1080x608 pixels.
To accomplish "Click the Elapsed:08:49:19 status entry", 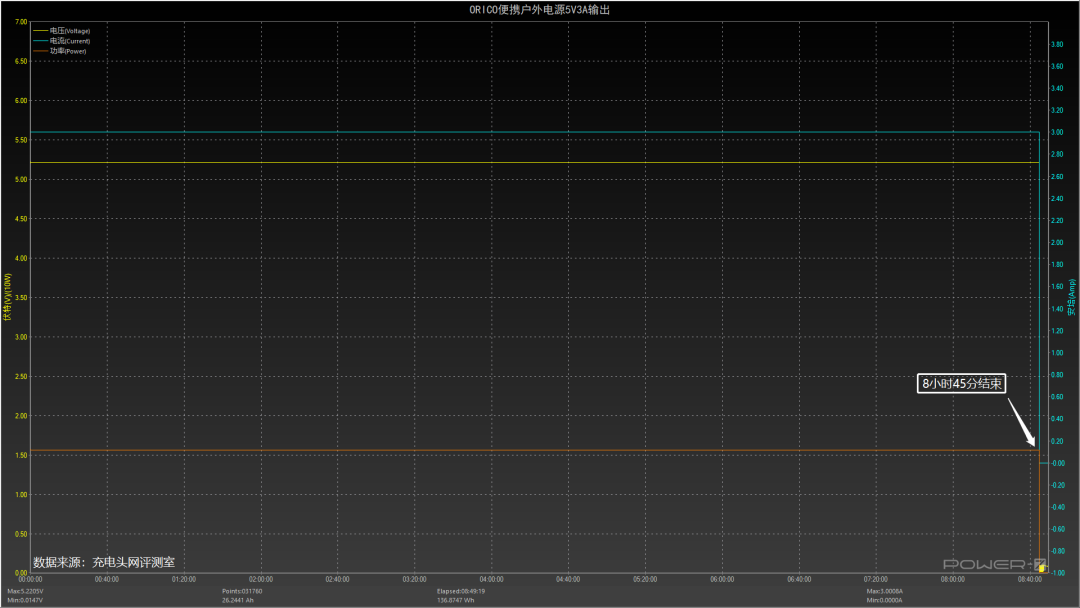I will 462,591.
